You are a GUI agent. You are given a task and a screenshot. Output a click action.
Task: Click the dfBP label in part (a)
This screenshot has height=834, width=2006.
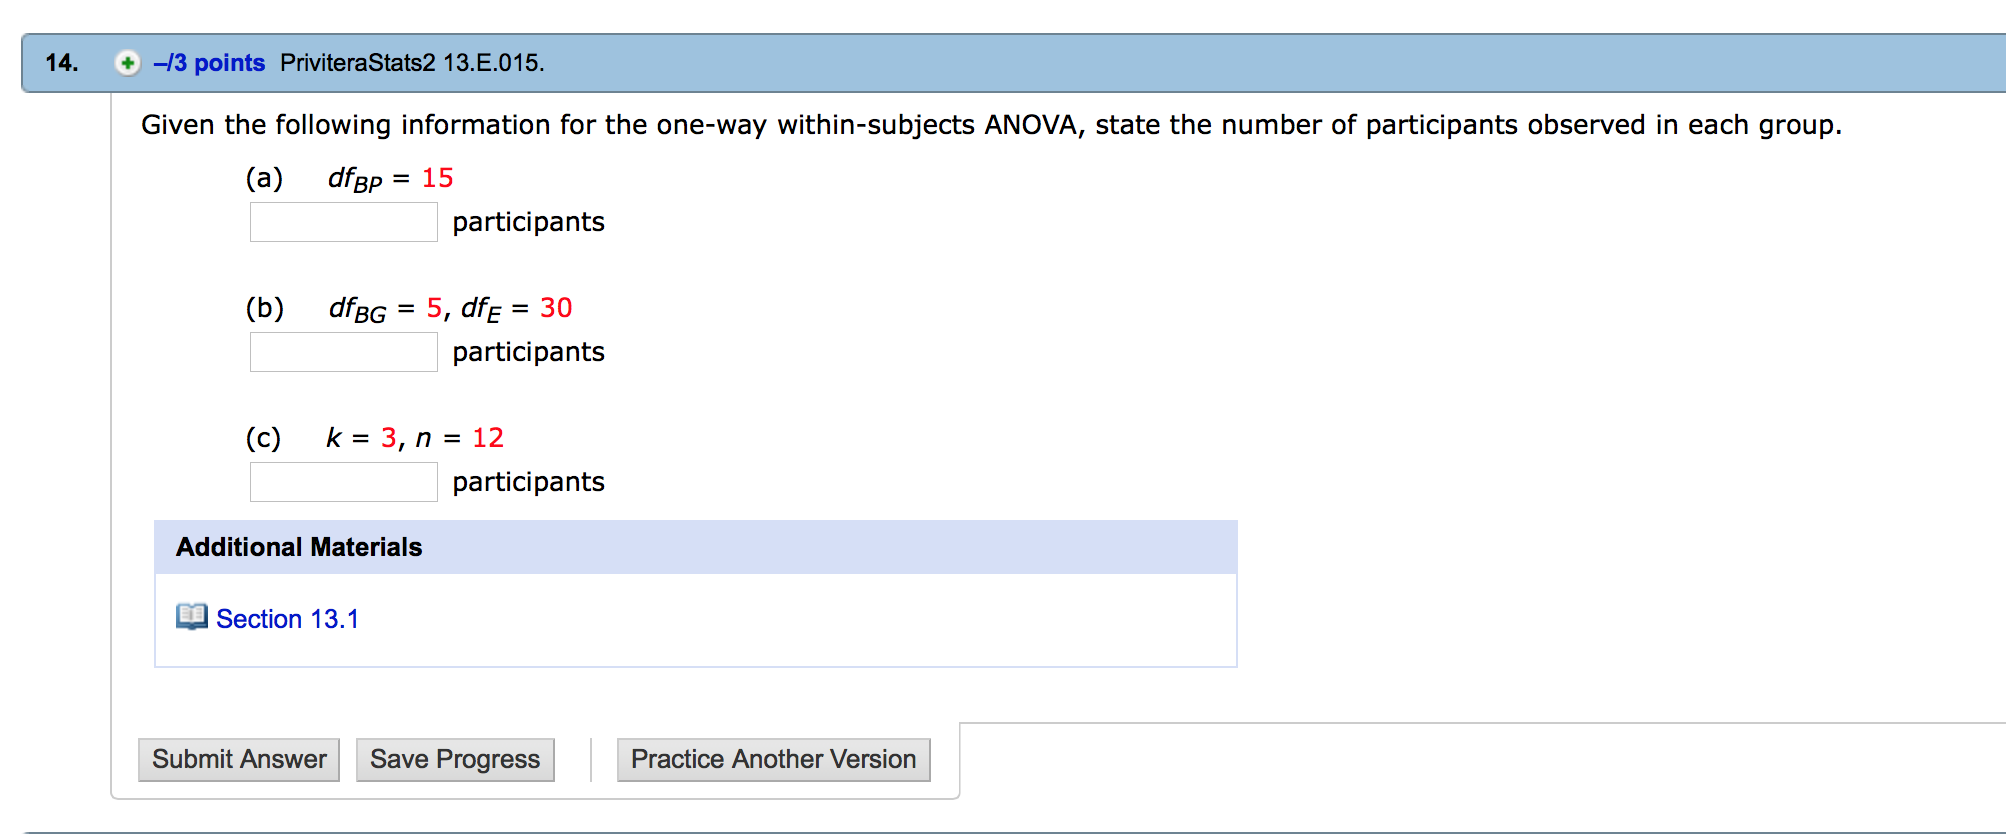(355, 180)
